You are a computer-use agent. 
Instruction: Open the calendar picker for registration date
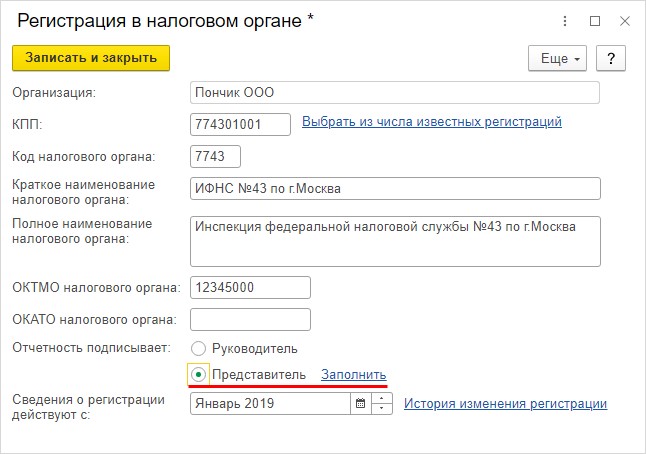[x=360, y=403]
